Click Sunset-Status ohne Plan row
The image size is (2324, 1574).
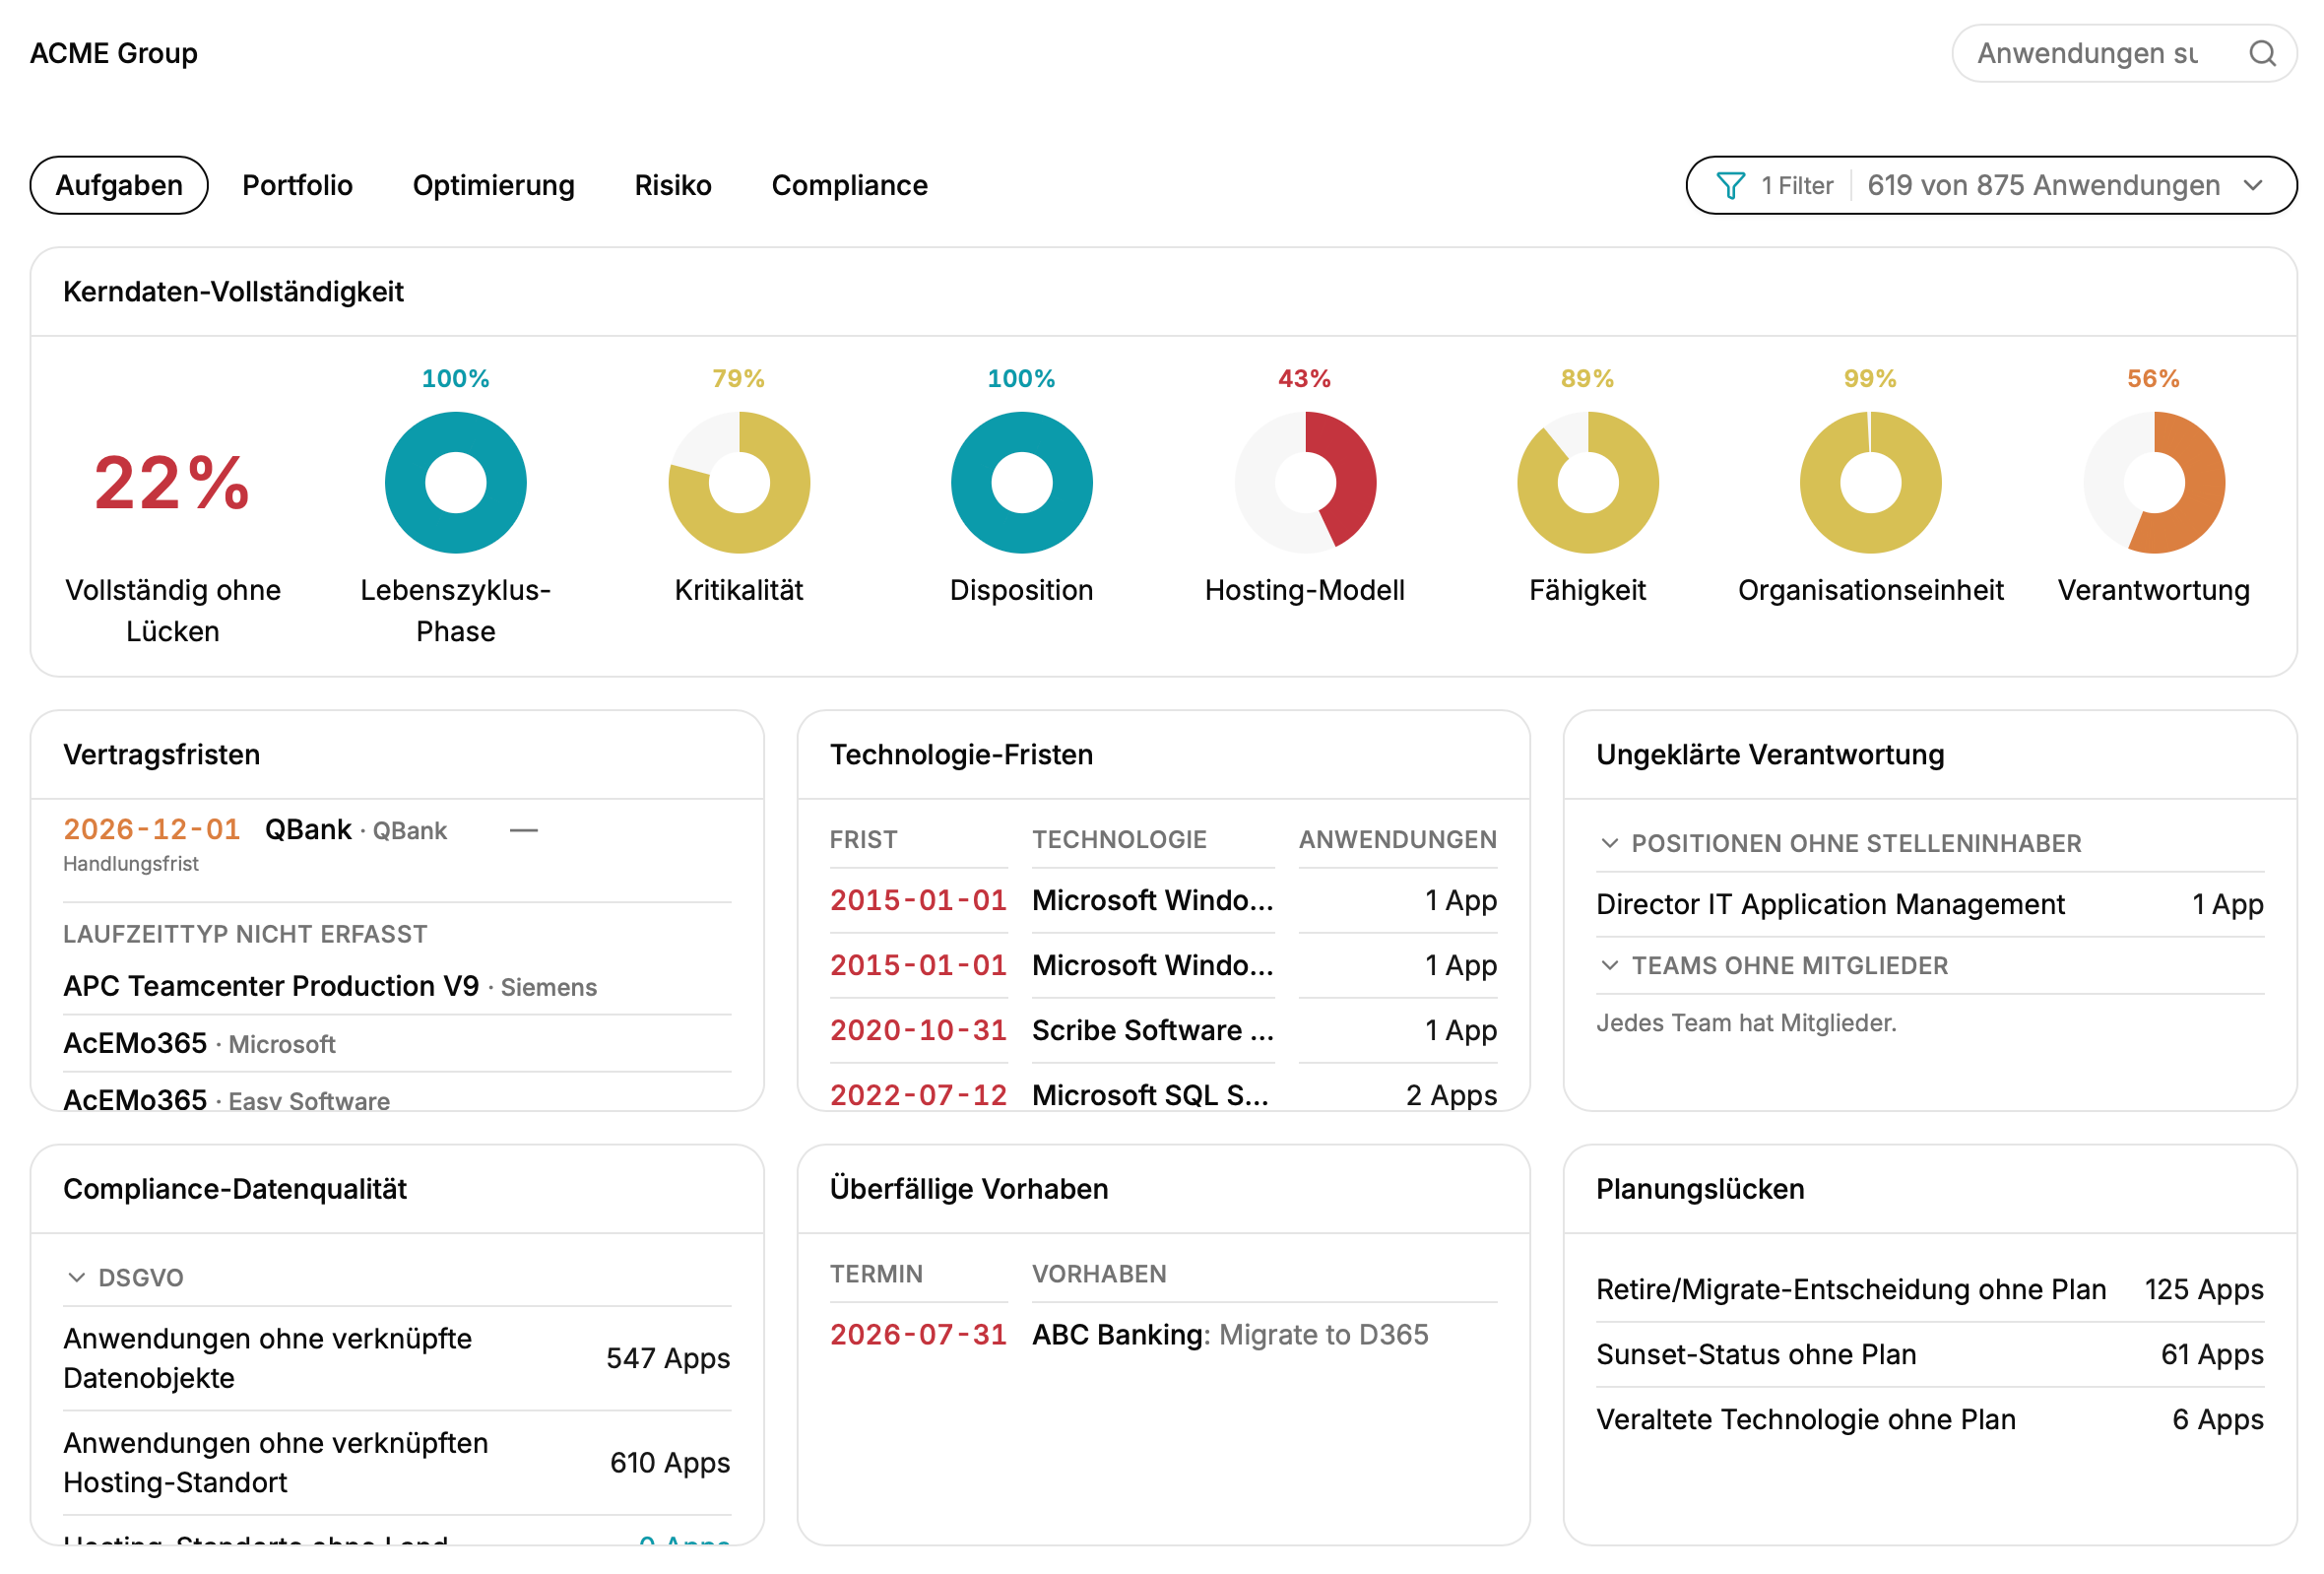(x=1930, y=1354)
